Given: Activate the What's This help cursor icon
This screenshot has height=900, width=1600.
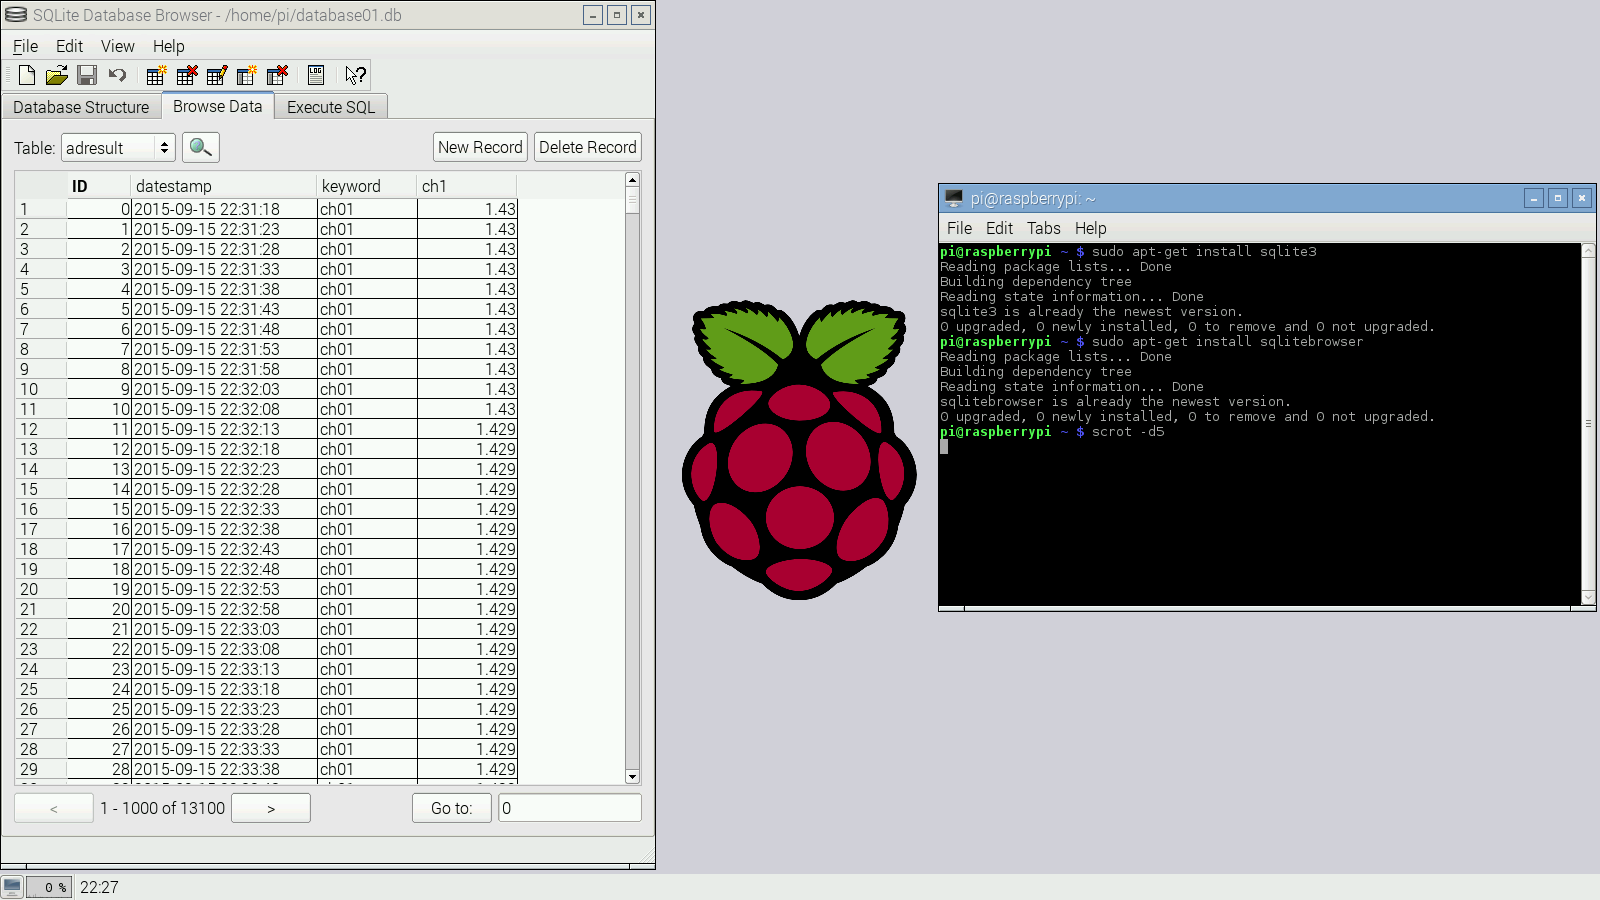Looking at the screenshot, I should (355, 75).
